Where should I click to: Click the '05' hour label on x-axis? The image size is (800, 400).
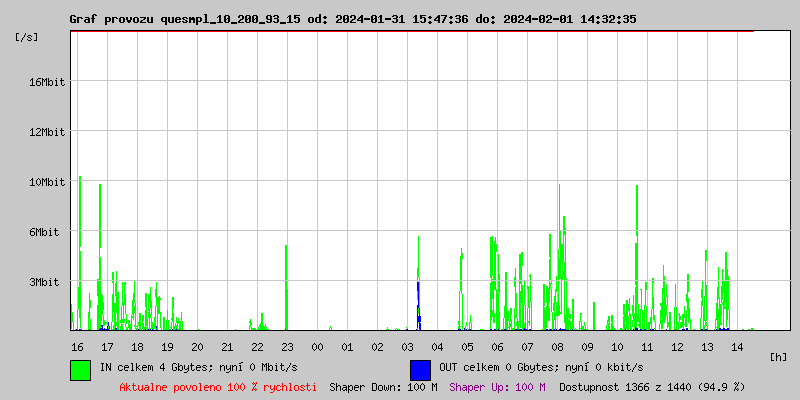[467, 346]
